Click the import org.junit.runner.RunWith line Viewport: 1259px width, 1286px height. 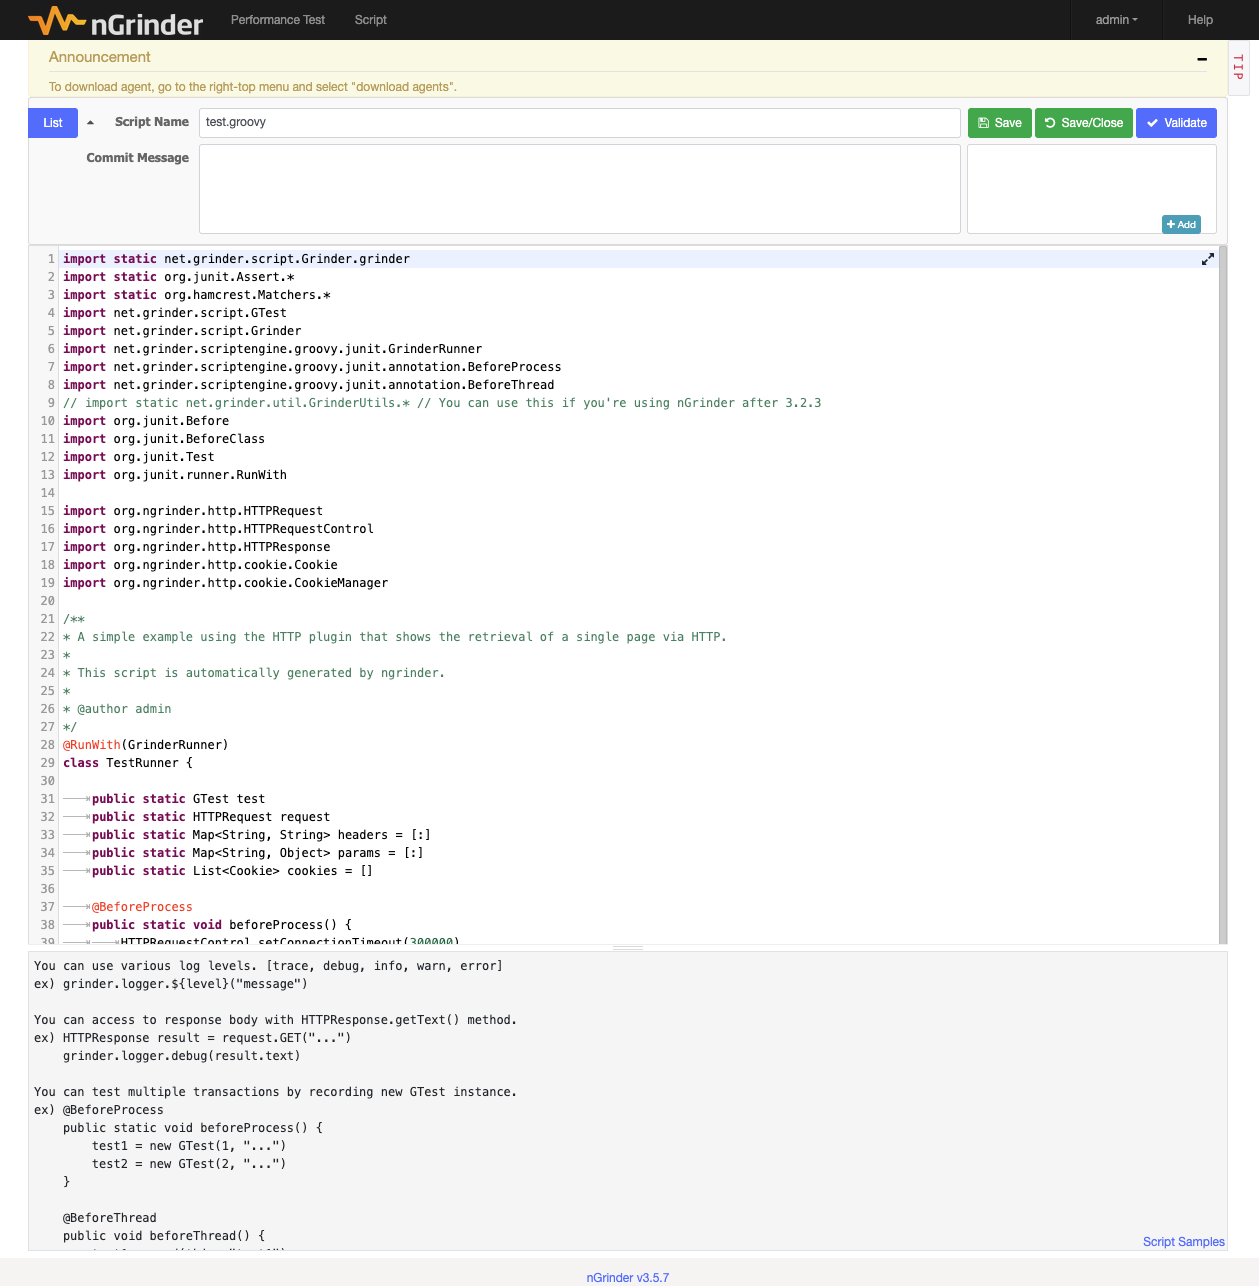click(x=175, y=475)
